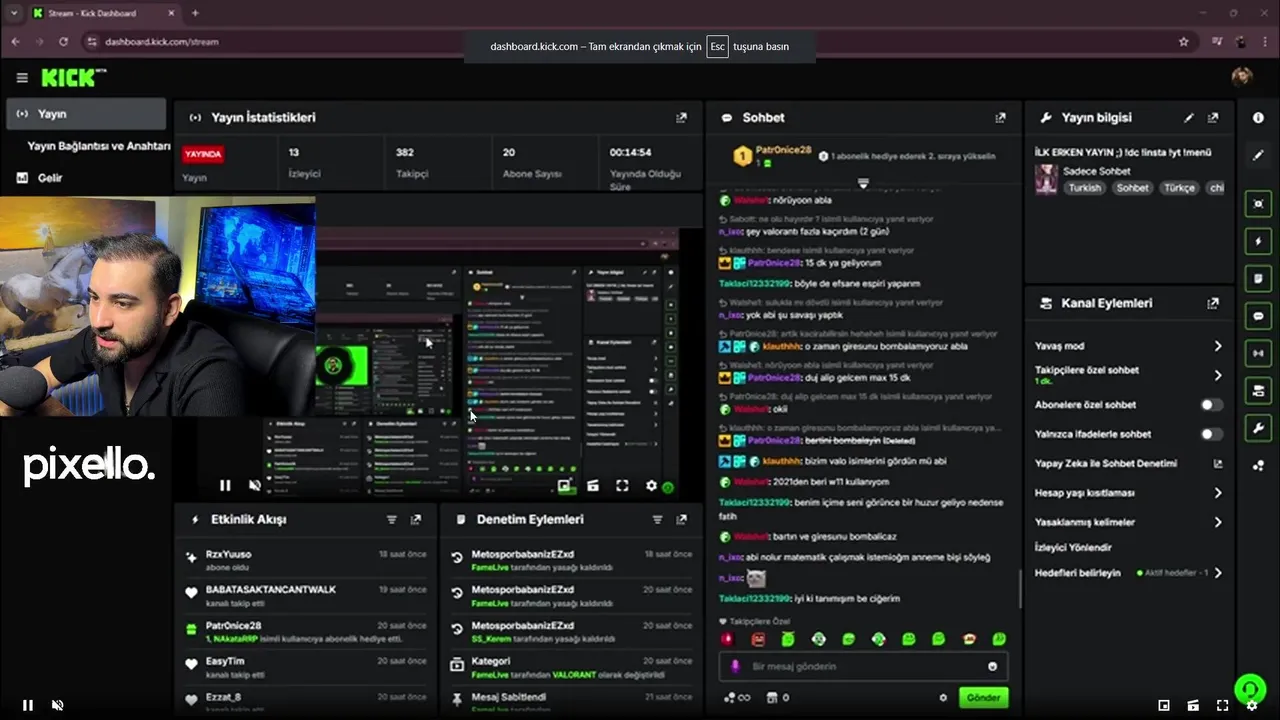Click the connected dots icon in right sidebar
This screenshot has height=720, width=1280.
pos(1258,466)
